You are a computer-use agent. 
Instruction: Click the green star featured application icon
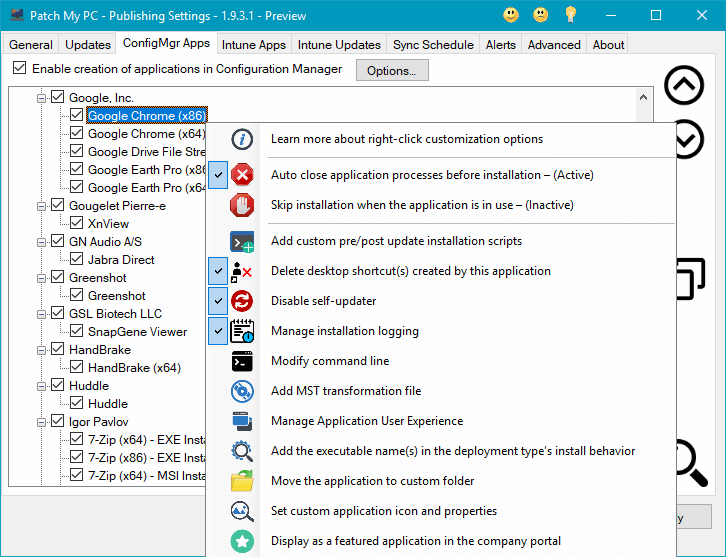[x=242, y=541]
